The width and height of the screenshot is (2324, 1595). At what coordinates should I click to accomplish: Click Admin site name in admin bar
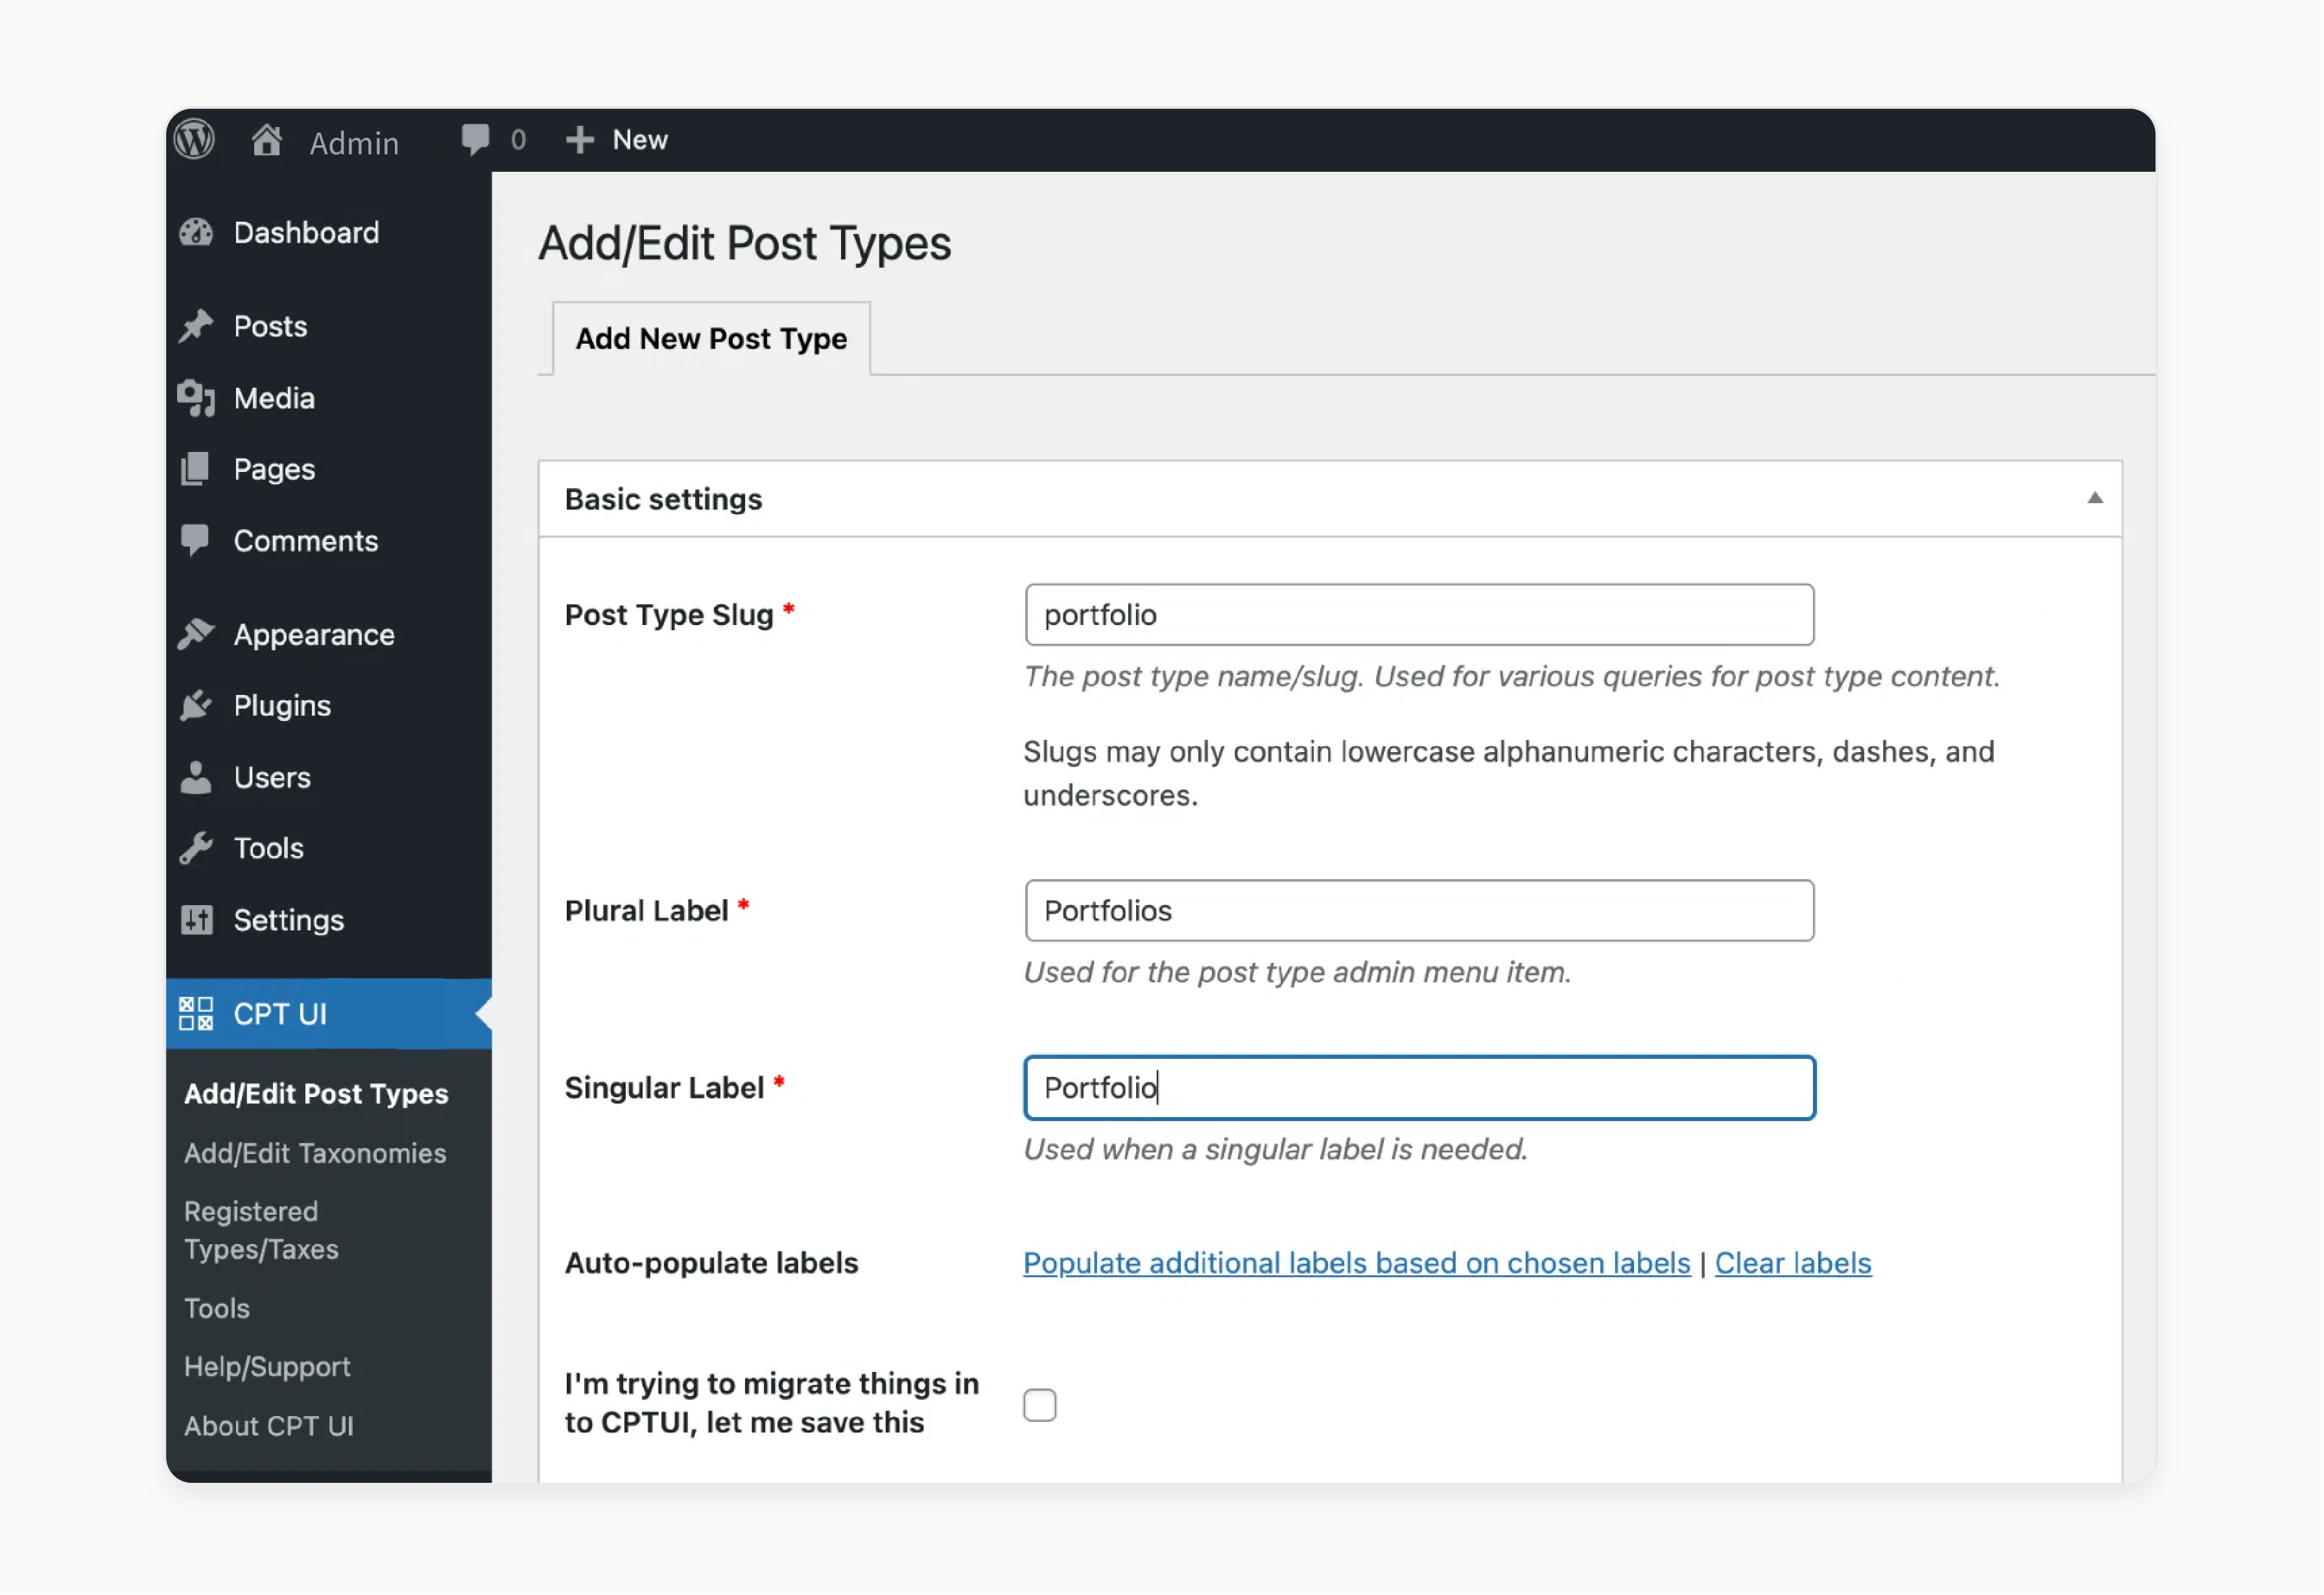(x=354, y=143)
